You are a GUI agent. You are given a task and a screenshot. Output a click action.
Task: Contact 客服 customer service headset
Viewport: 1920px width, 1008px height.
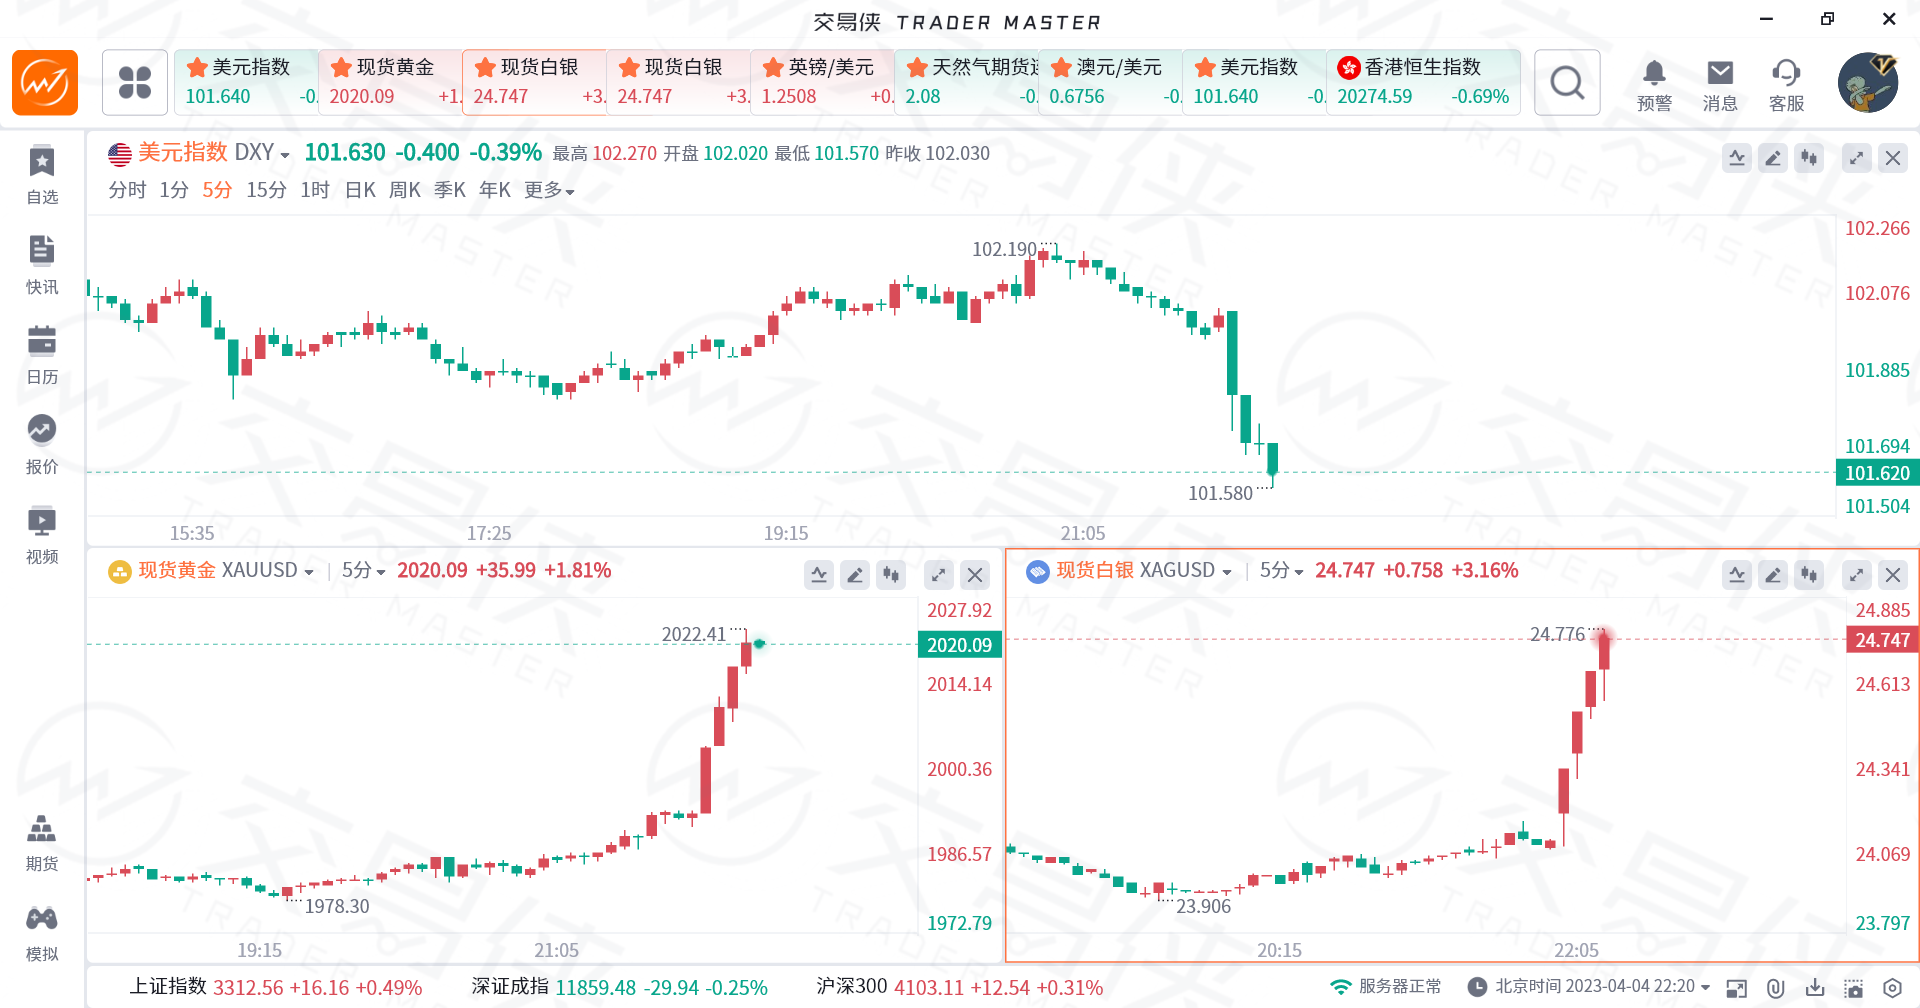tap(1786, 85)
